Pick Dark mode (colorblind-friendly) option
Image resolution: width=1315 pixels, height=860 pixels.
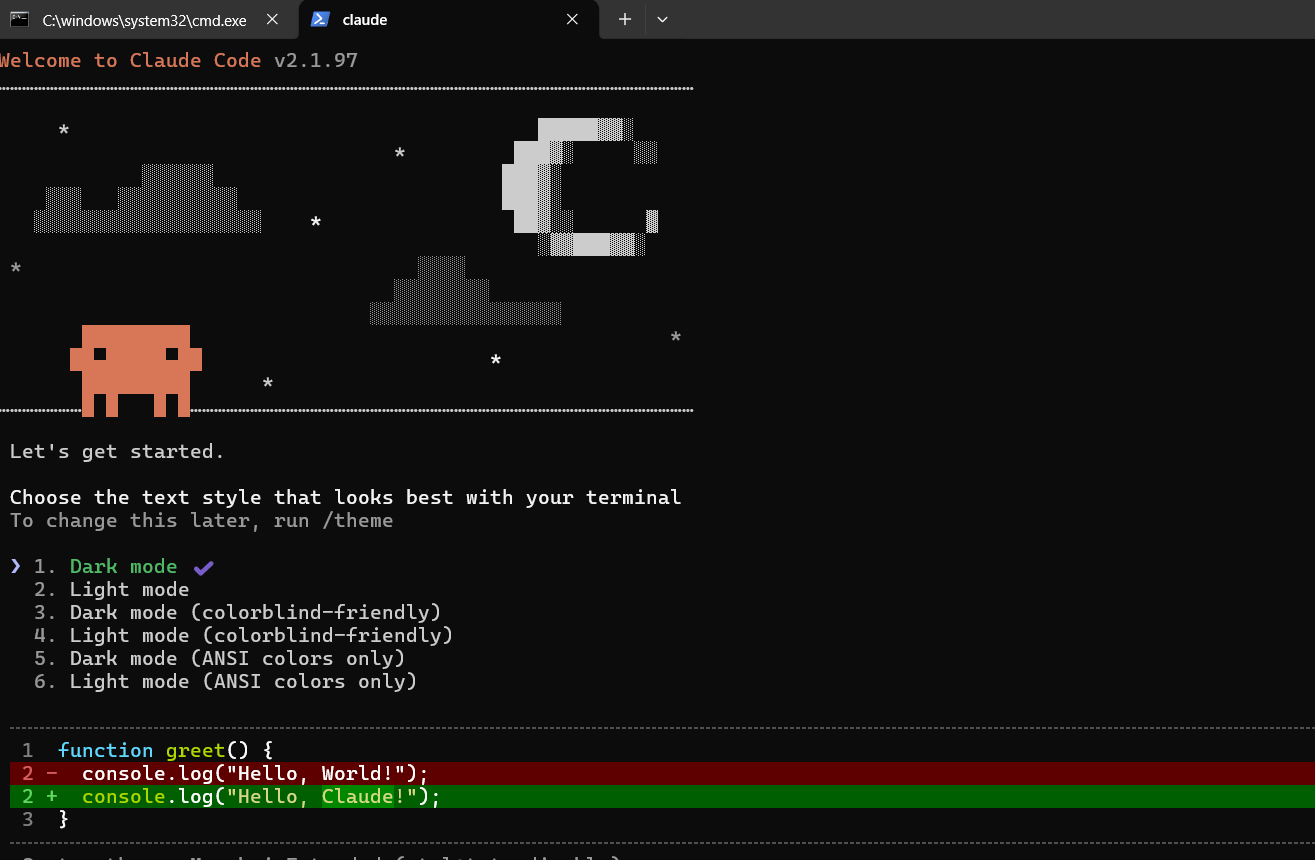click(237, 613)
